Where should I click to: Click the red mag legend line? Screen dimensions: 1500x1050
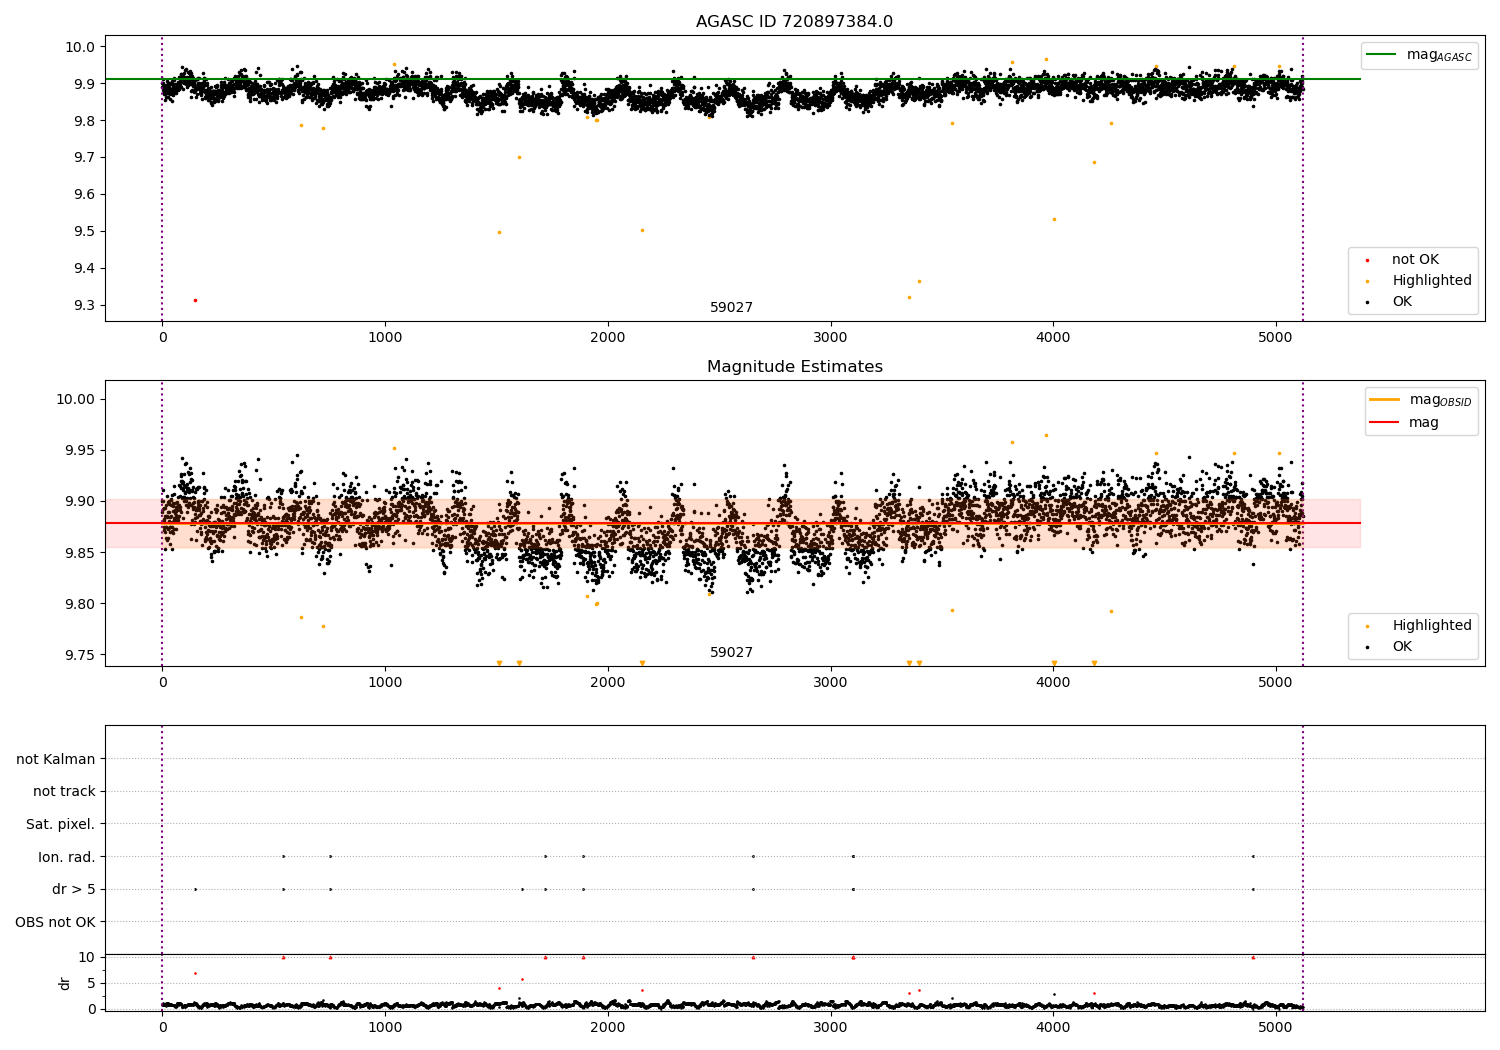click(x=1385, y=422)
